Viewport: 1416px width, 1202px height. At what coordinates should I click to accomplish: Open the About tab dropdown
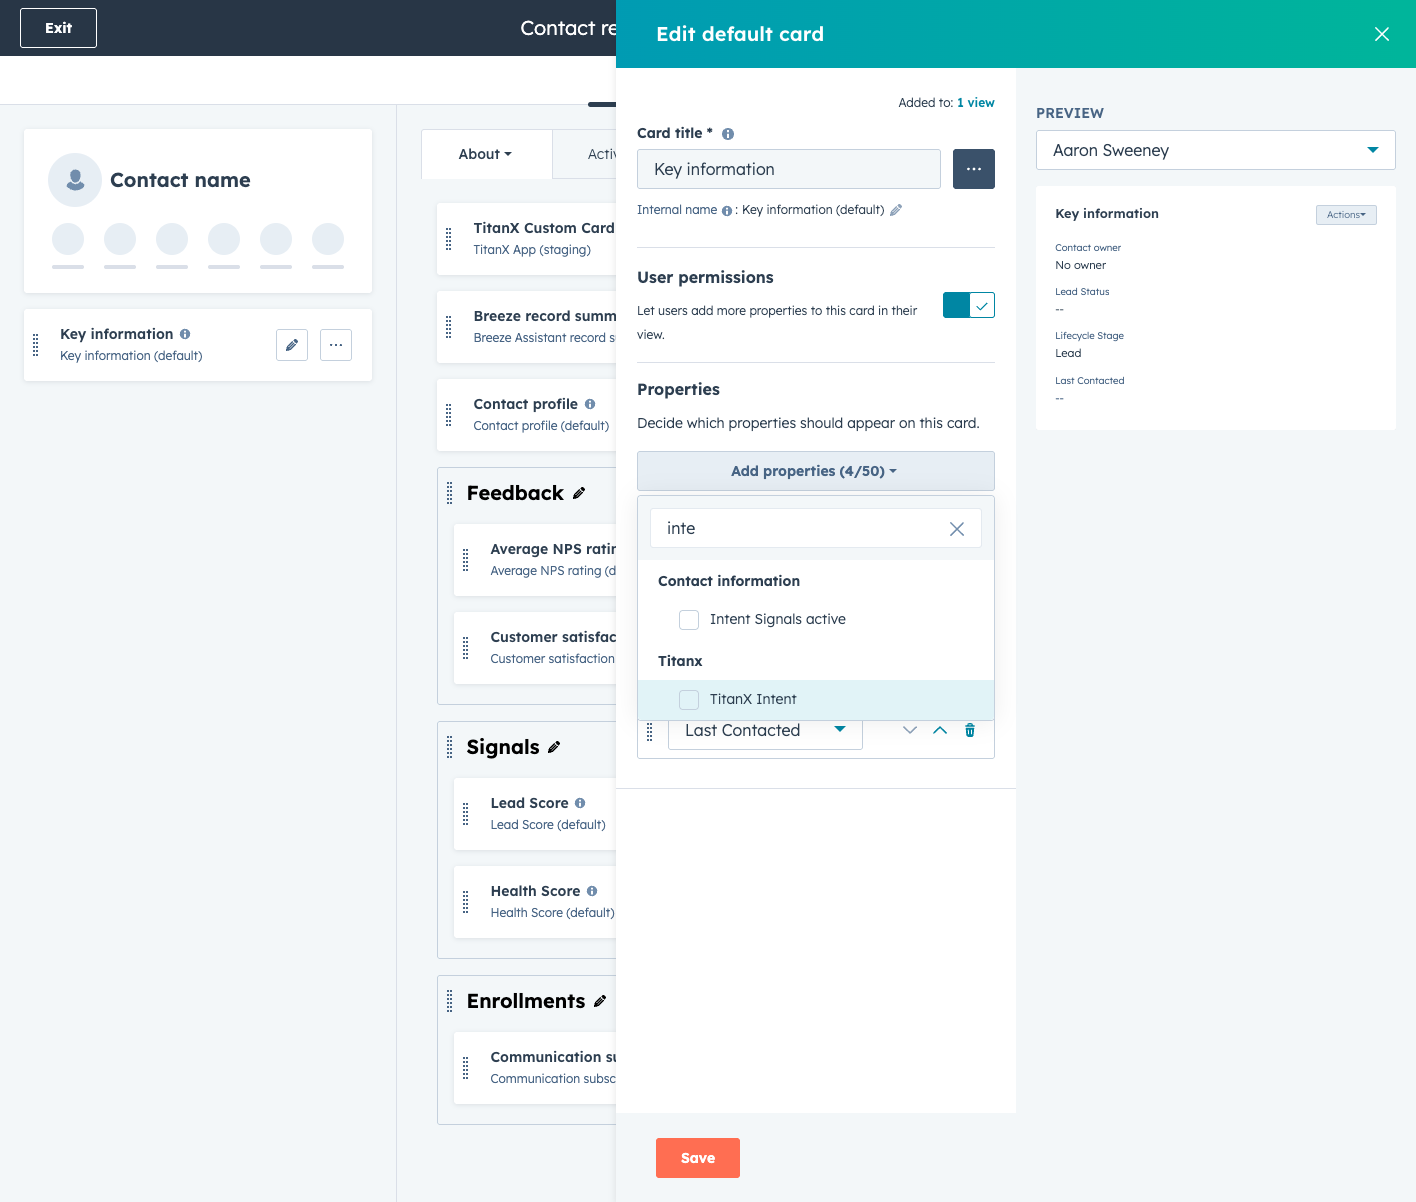tap(486, 154)
